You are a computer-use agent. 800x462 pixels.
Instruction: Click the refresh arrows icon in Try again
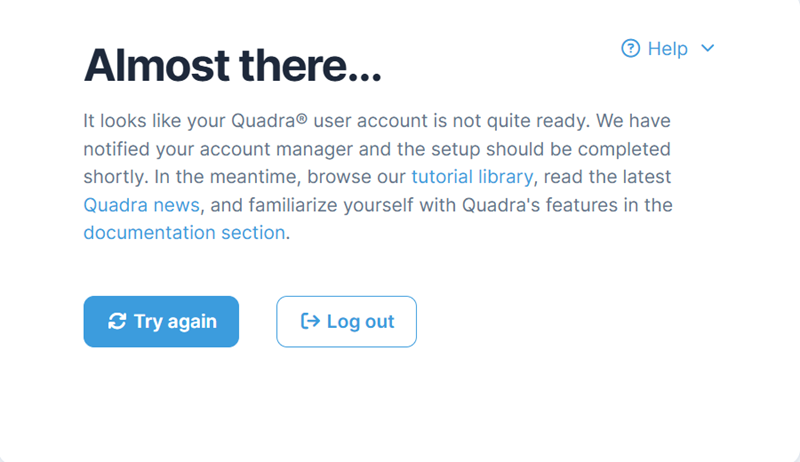(117, 321)
